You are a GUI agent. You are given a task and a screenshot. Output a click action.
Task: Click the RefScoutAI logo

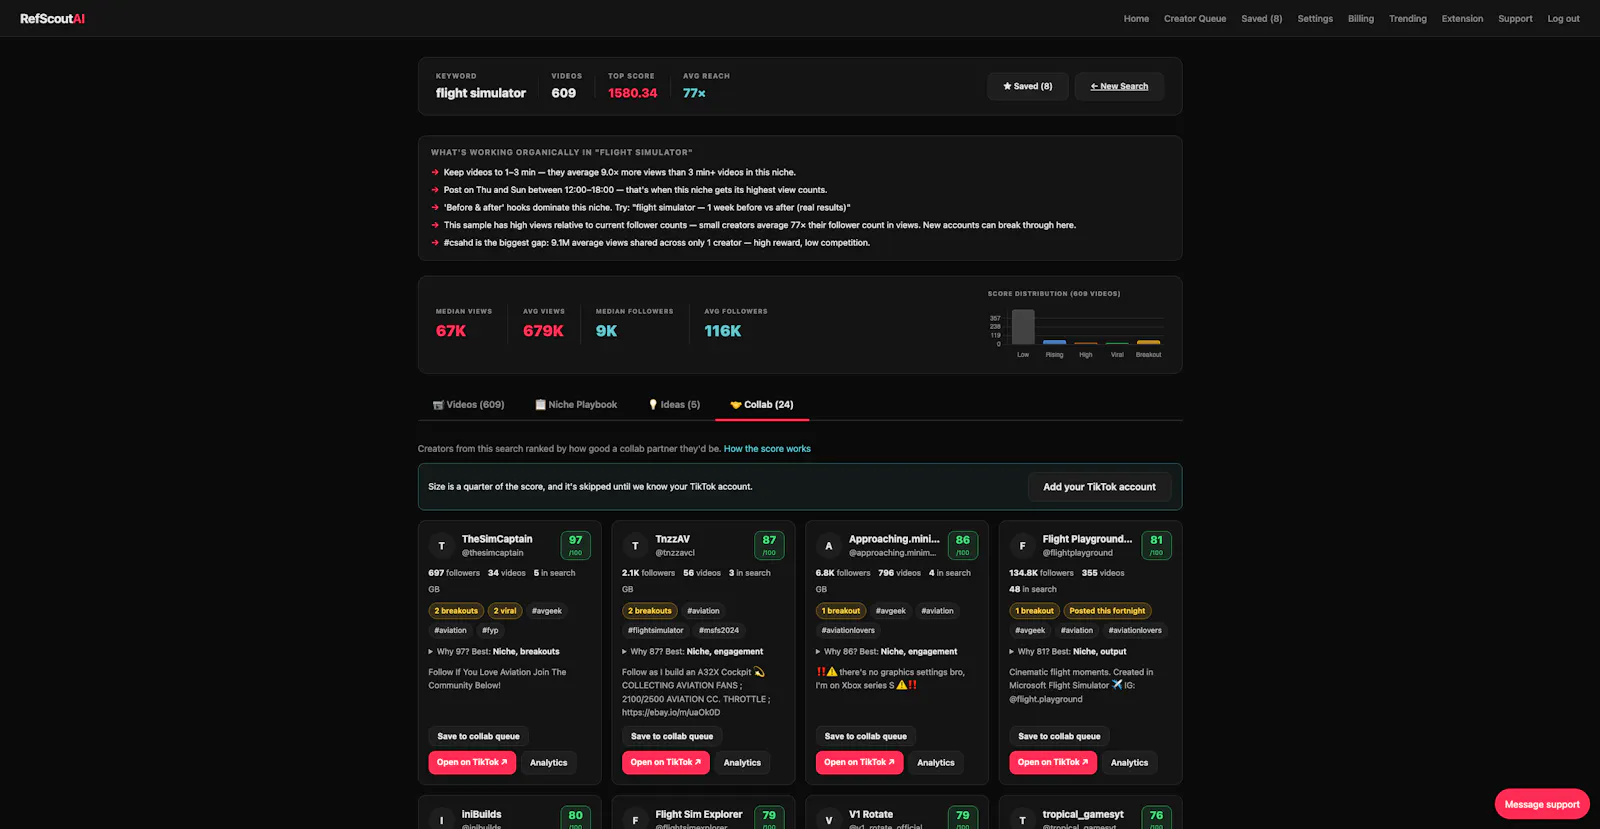tap(52, 18)
